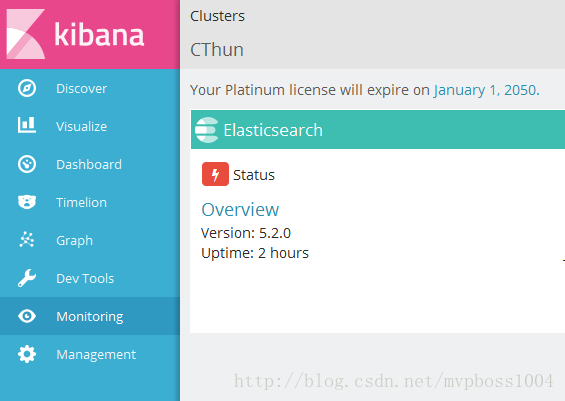This screenshot has height=401, width=565.
Task: Open the Management gear icon
Action: 27,354
